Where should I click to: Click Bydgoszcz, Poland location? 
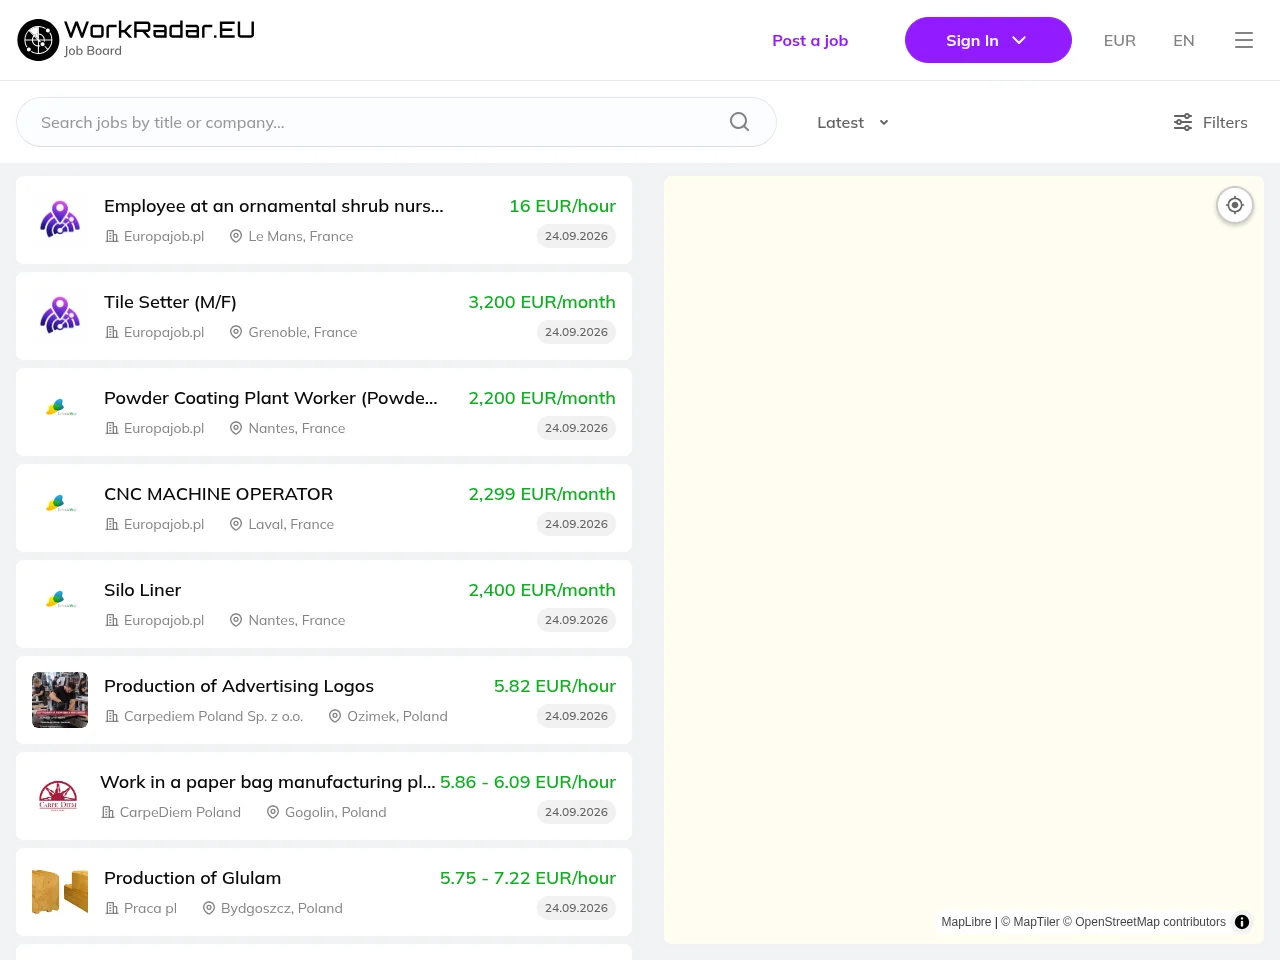tap(281, 908)
